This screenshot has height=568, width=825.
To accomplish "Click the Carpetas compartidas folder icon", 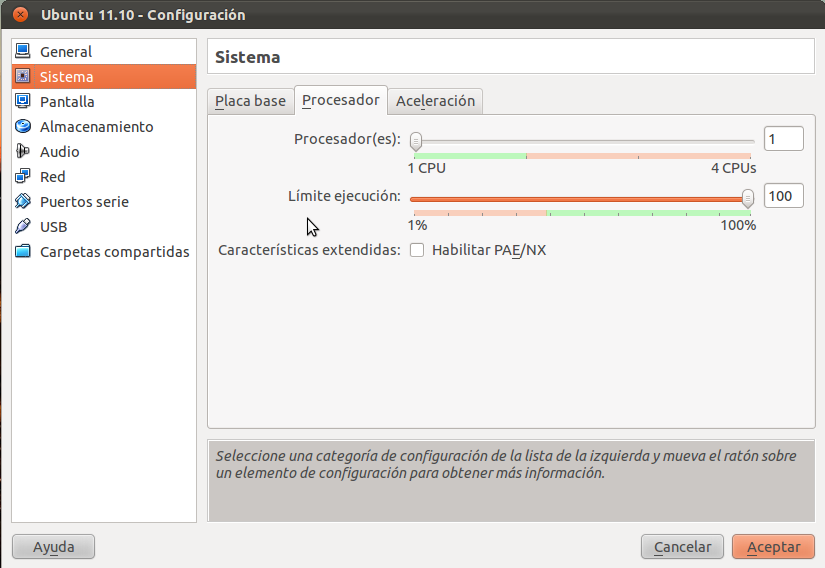I will click(23, 251).
